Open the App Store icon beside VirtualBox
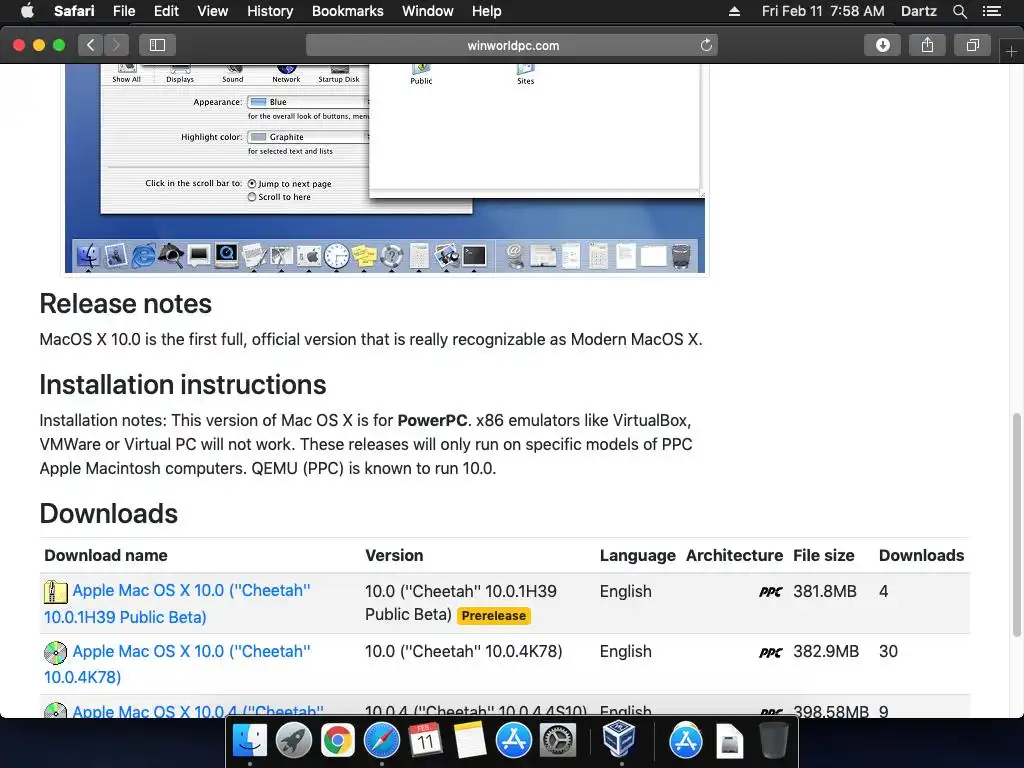The height and width of the screenshot is (768, 1024). (x=685, y=741)
